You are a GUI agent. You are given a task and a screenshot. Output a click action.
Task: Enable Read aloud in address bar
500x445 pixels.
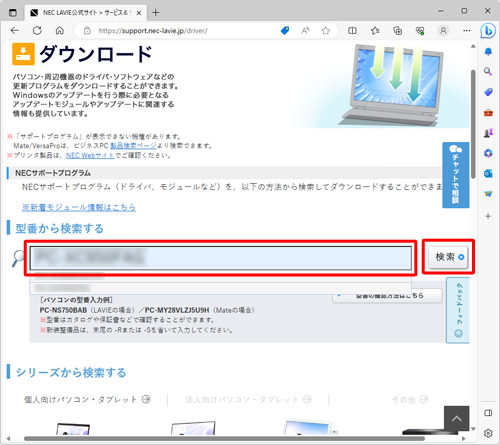point(305,31)
